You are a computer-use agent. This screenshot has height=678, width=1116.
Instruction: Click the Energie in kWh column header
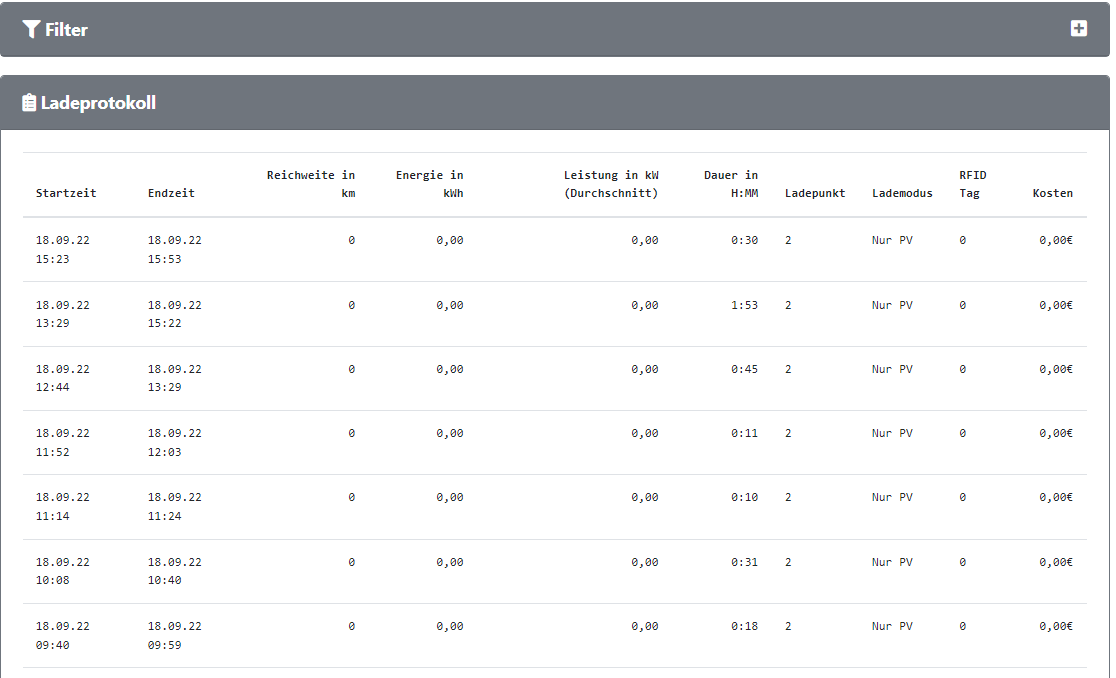pos(429,184)
